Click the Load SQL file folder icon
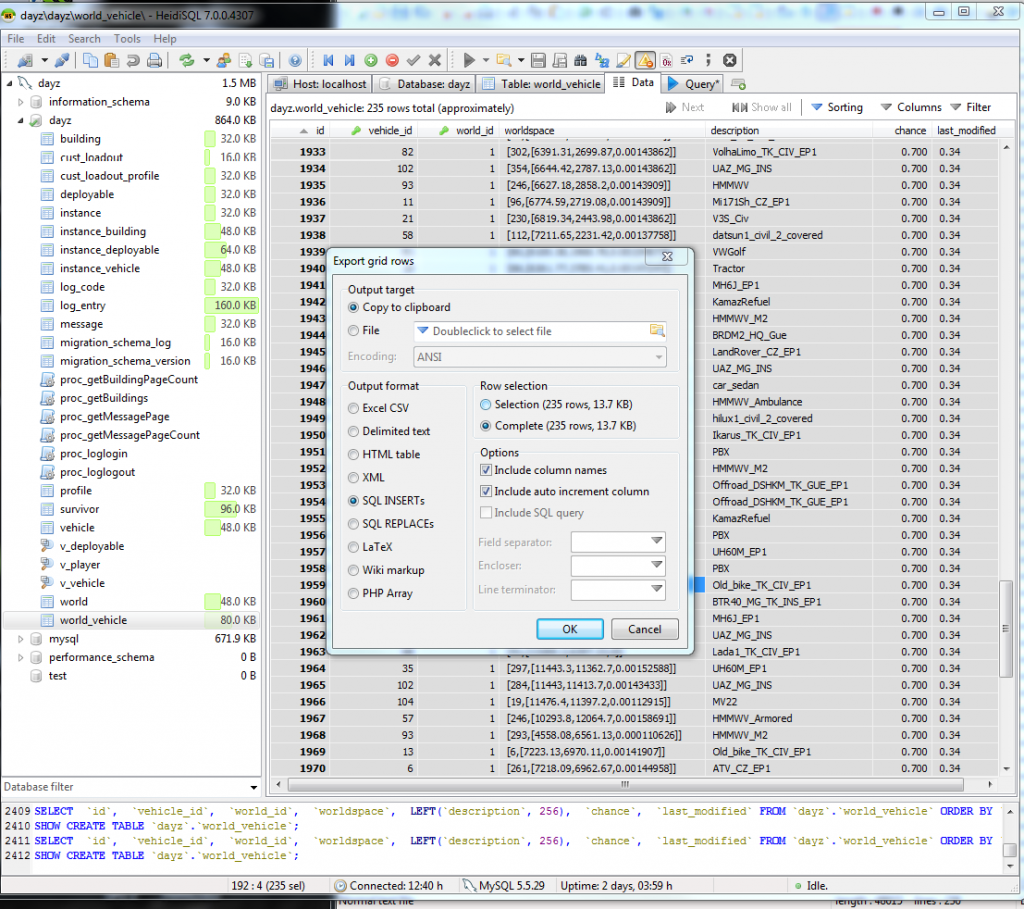The width and height of the screenshot is (1024, 909). (x=504, y=61)
